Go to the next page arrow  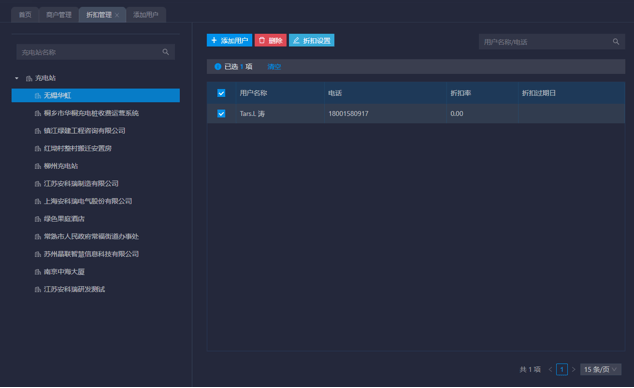(573, 369)
